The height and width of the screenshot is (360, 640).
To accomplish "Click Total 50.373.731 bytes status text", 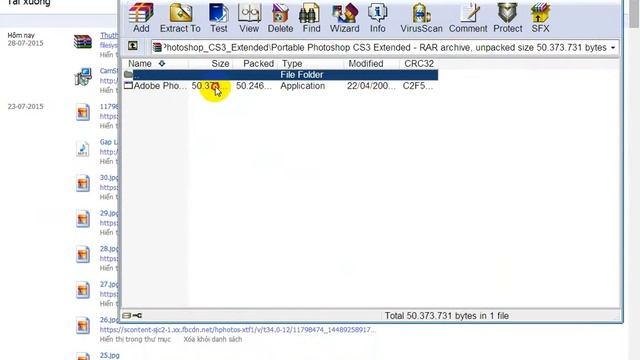I will (447, 316).
